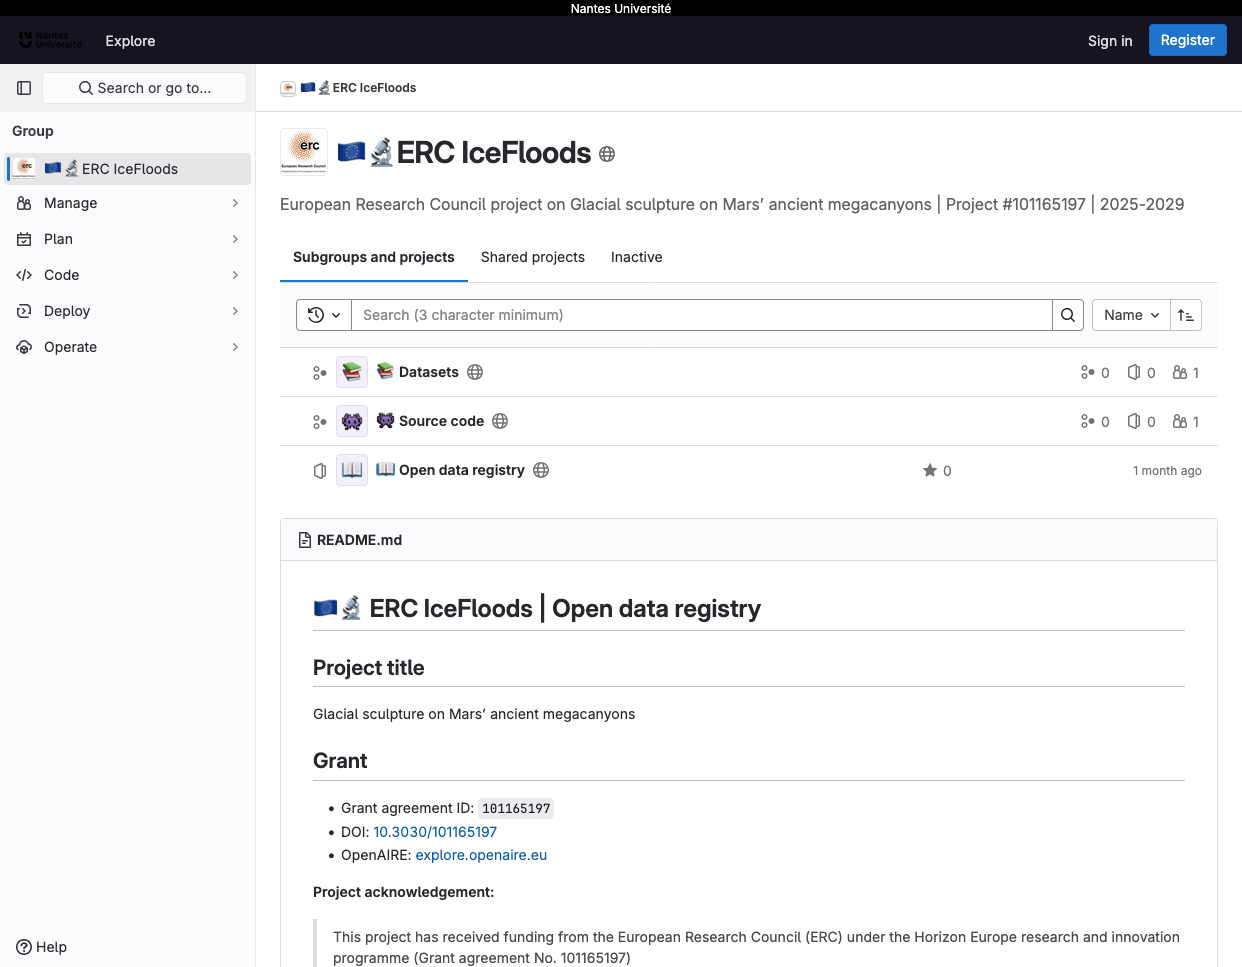Click subgroup icon left of Datasets row

[x=320, y=373]
